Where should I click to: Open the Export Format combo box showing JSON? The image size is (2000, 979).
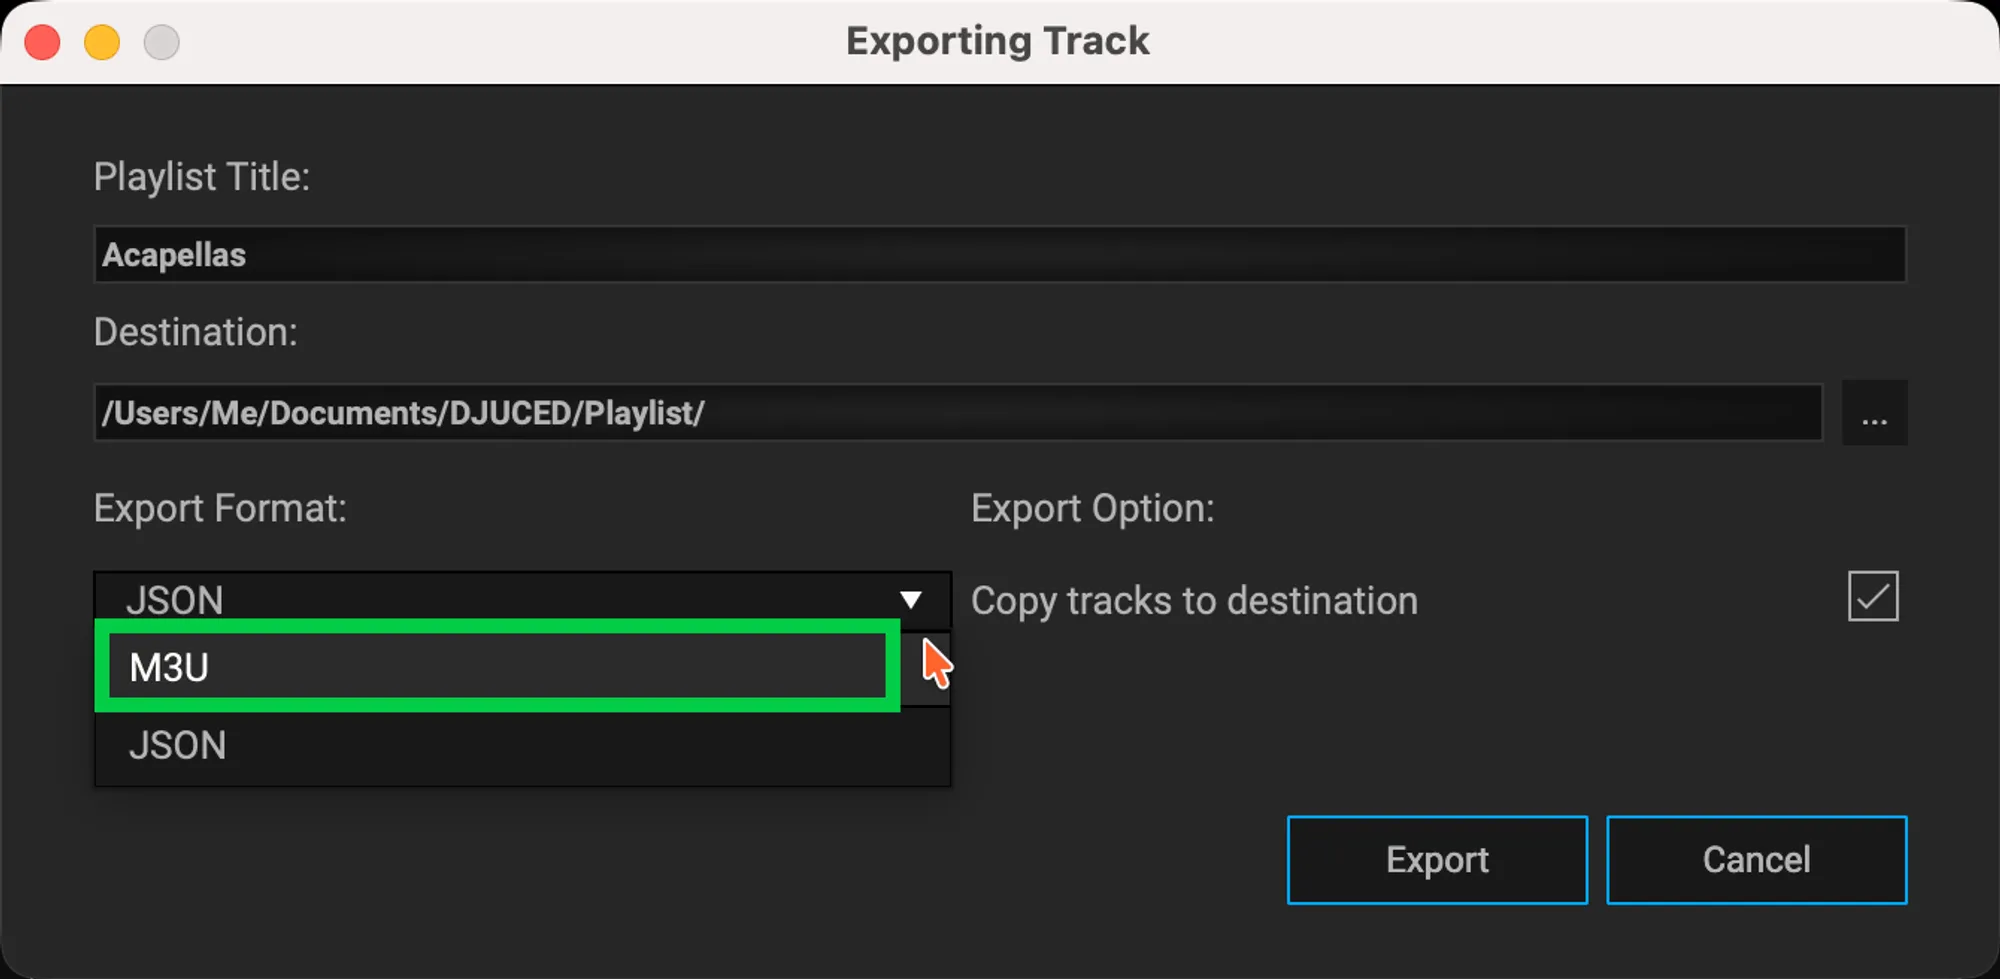[x=500, y=598]
